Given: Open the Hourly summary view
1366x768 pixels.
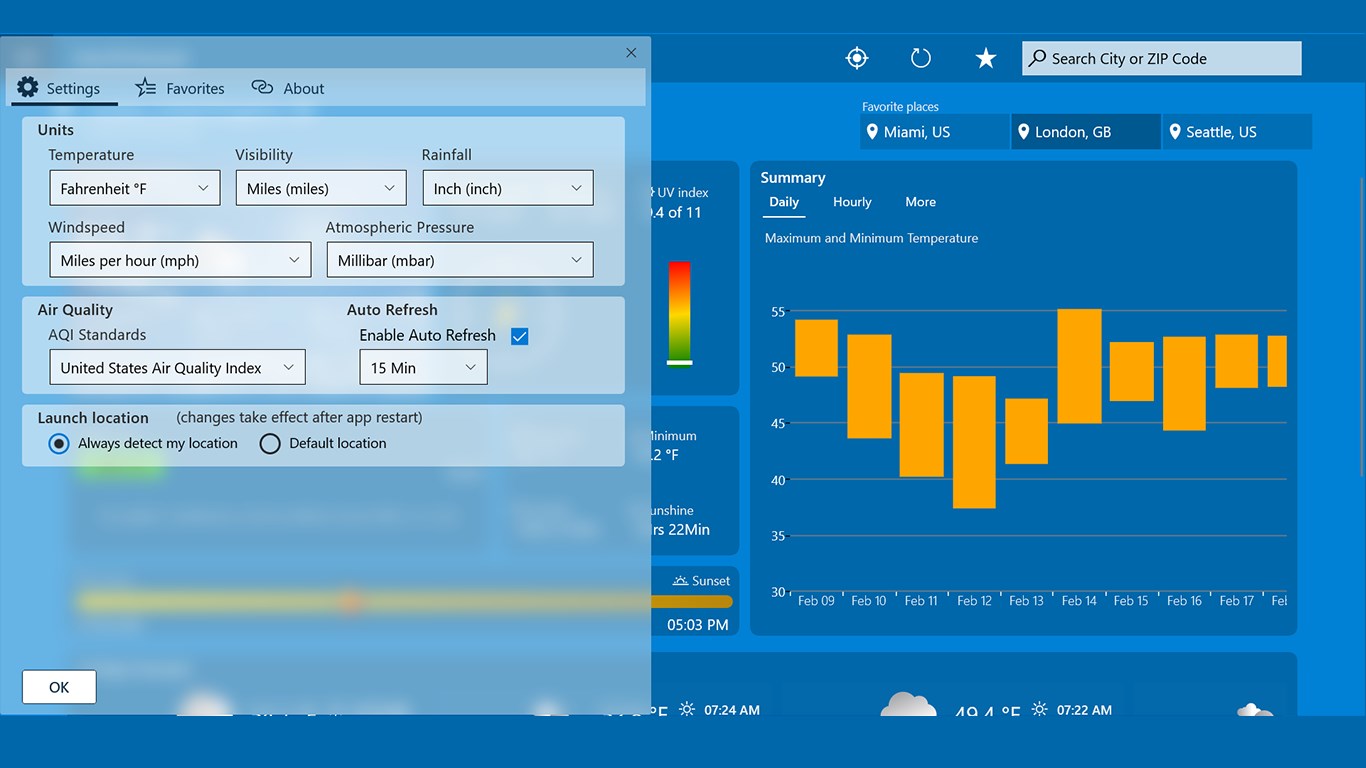Looking at the screenshot, I should point(851,202).
